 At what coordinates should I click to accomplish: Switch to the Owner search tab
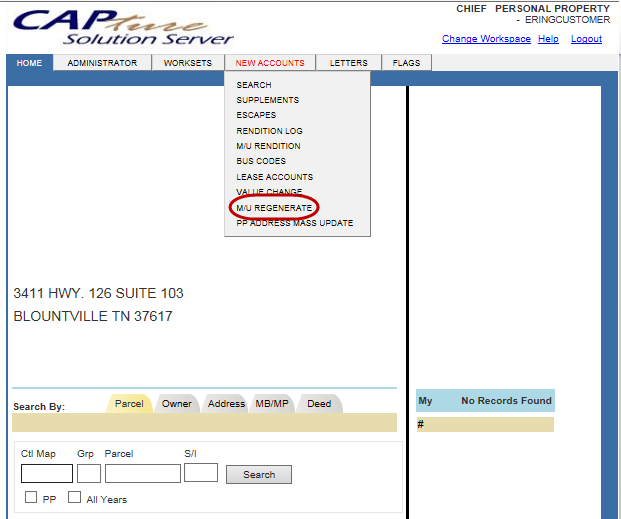coord(177,404)
